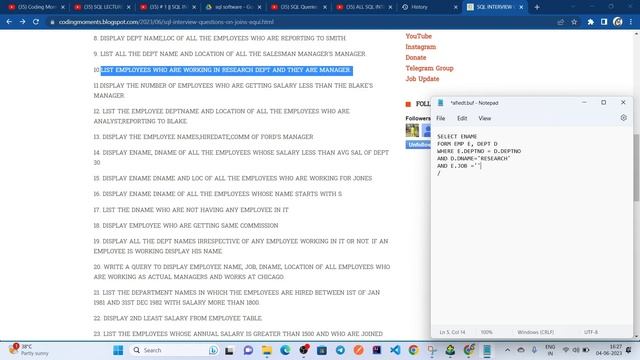Open the Job Update link
Image resolution: width=640 pixels, height=360 pixels.
point(422,79)
